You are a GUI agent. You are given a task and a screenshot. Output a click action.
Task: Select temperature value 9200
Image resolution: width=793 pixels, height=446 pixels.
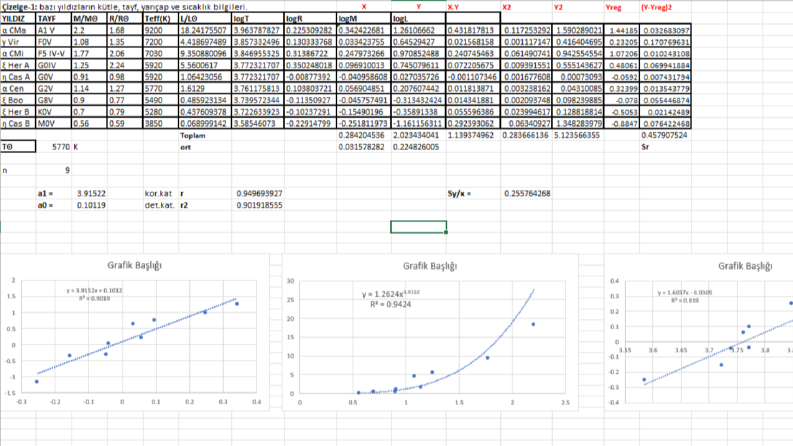[161, 30]
